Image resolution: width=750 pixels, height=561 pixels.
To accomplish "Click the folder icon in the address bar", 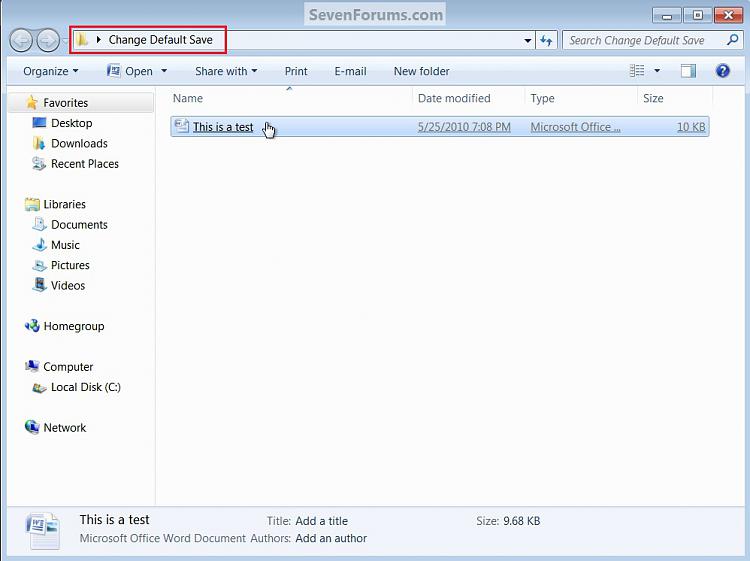I will (82, 40).
